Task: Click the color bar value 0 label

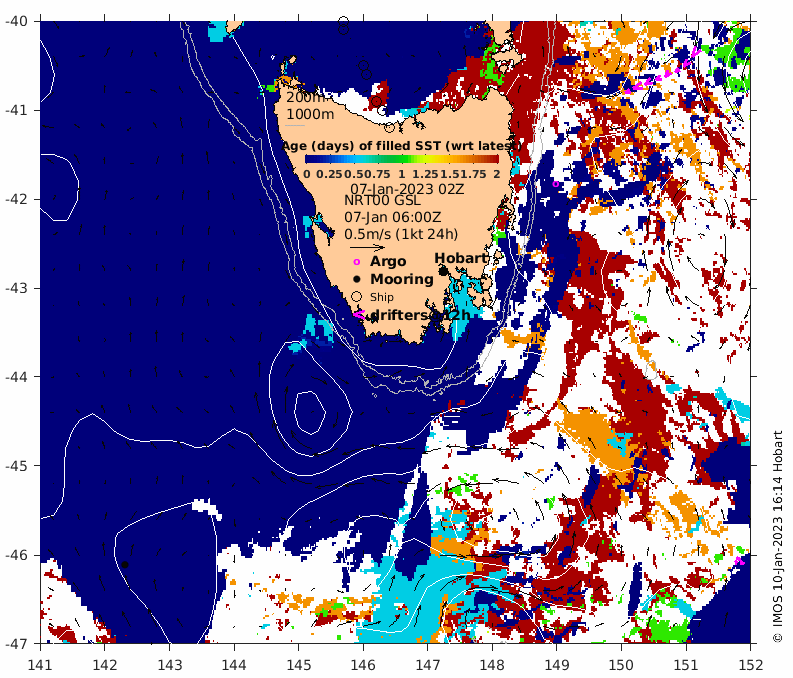Action: tap(307, 174)
